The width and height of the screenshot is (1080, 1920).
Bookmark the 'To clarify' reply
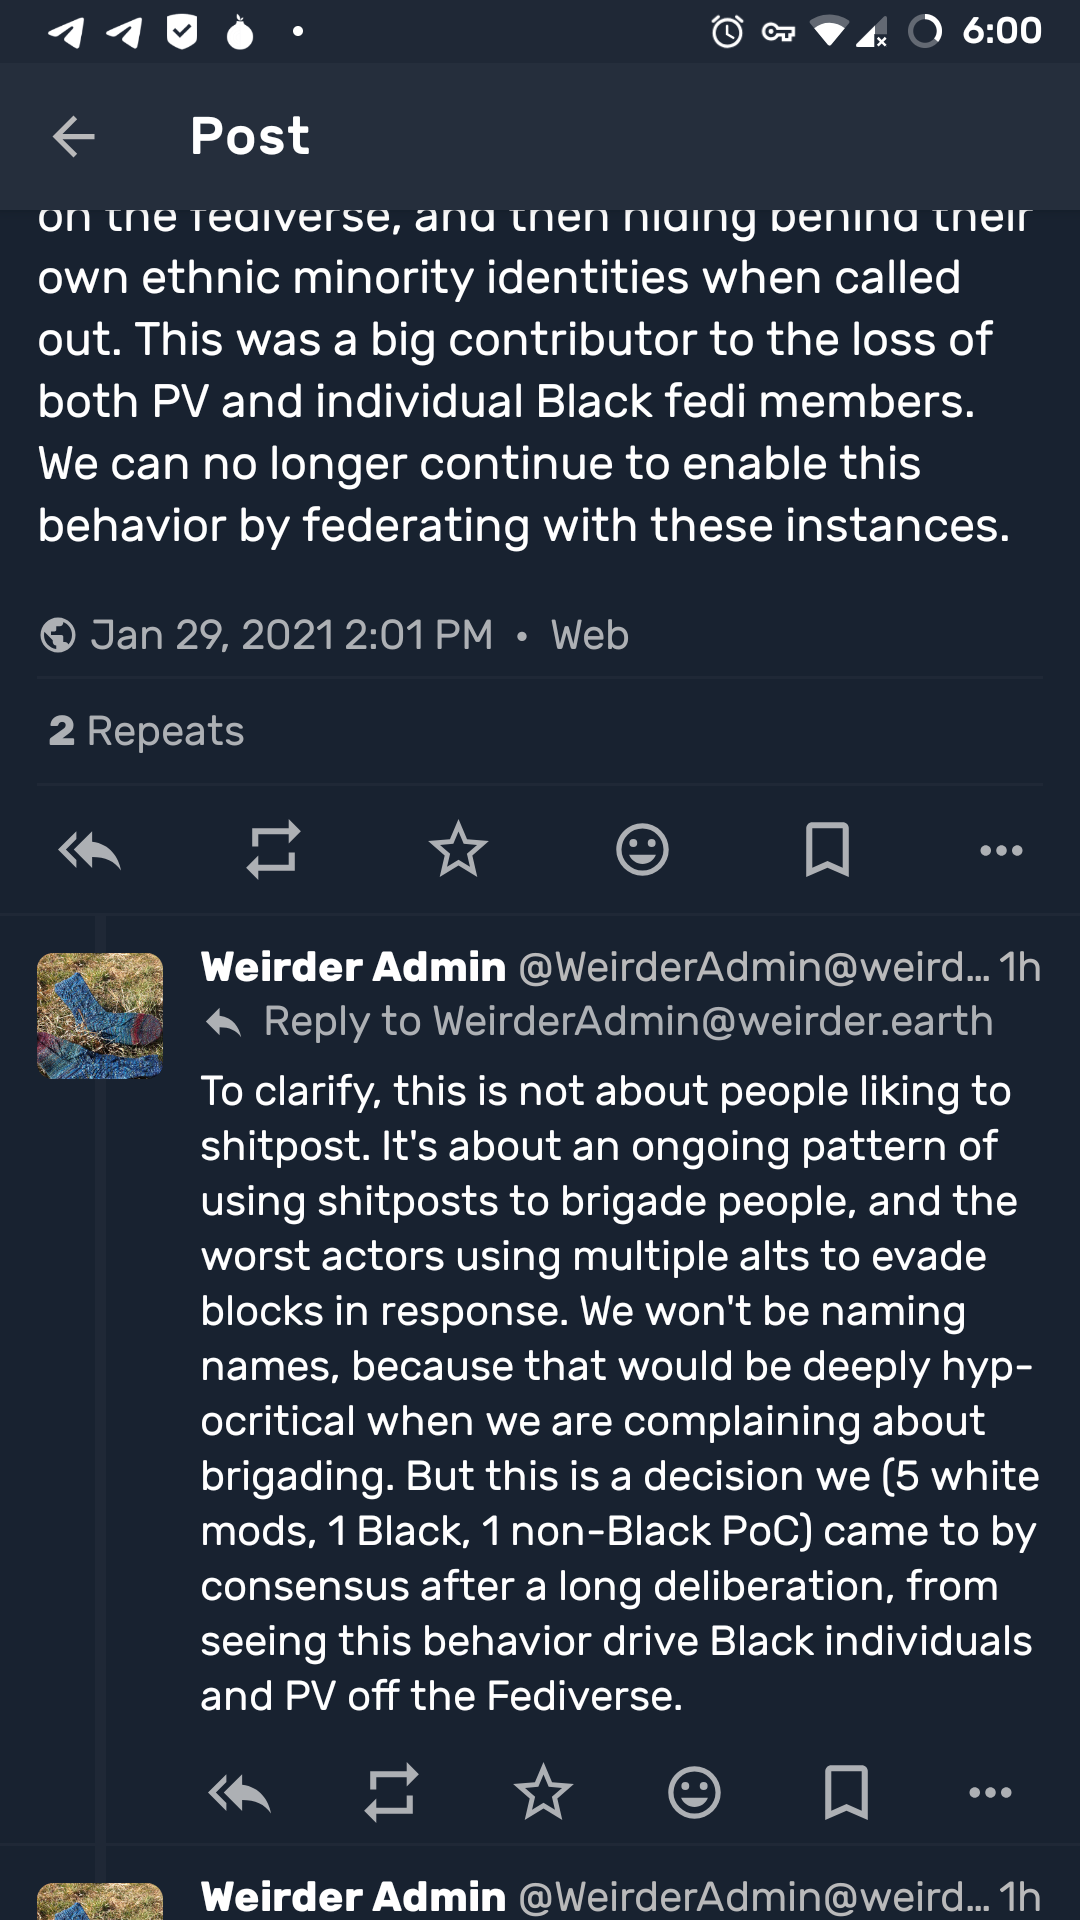(846, 1793)
